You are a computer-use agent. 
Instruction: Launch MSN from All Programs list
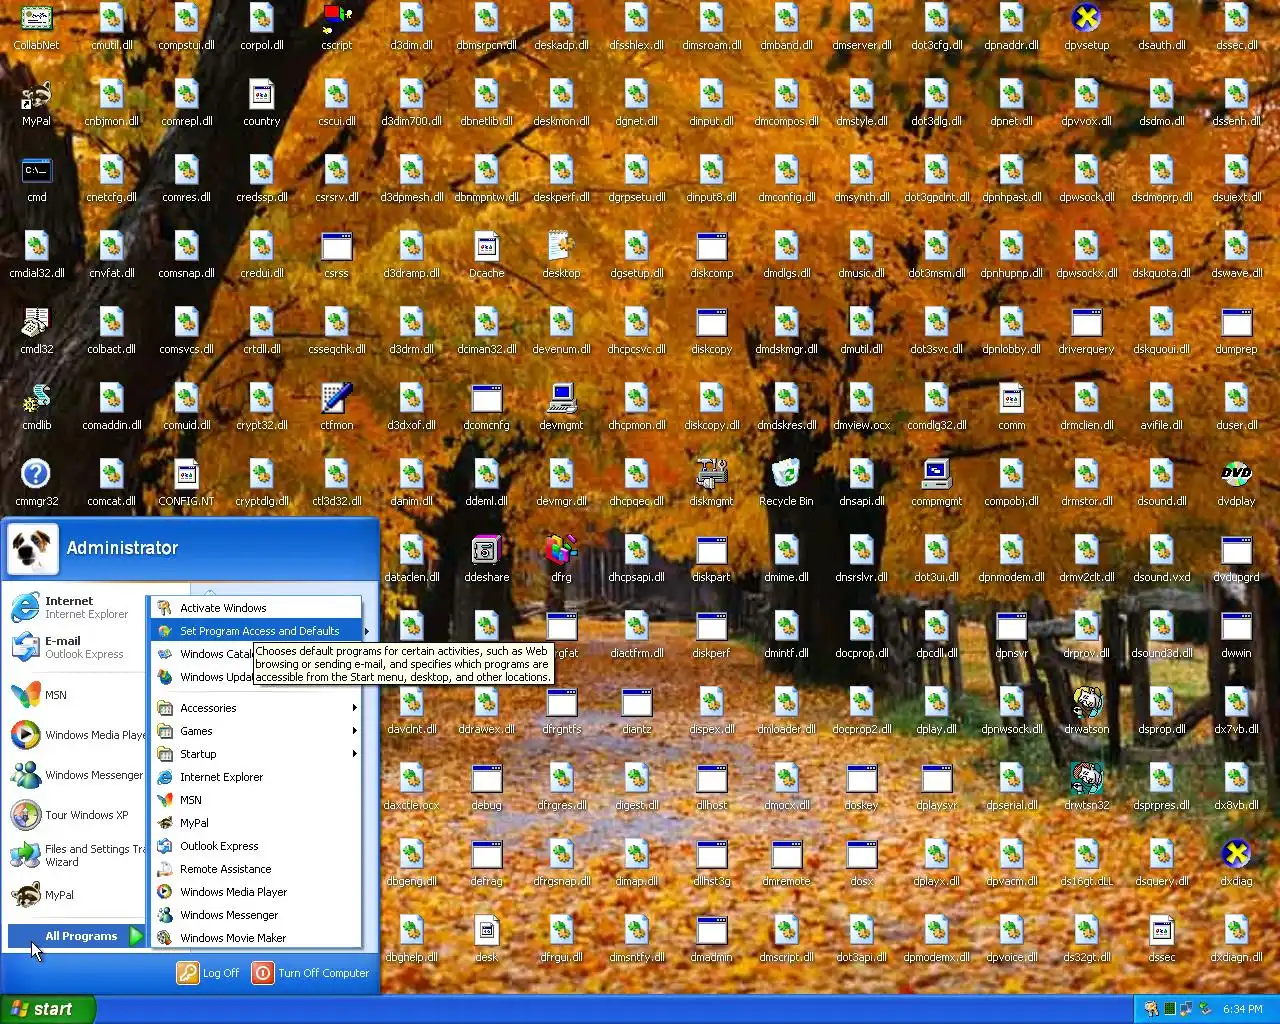(256, 800)
